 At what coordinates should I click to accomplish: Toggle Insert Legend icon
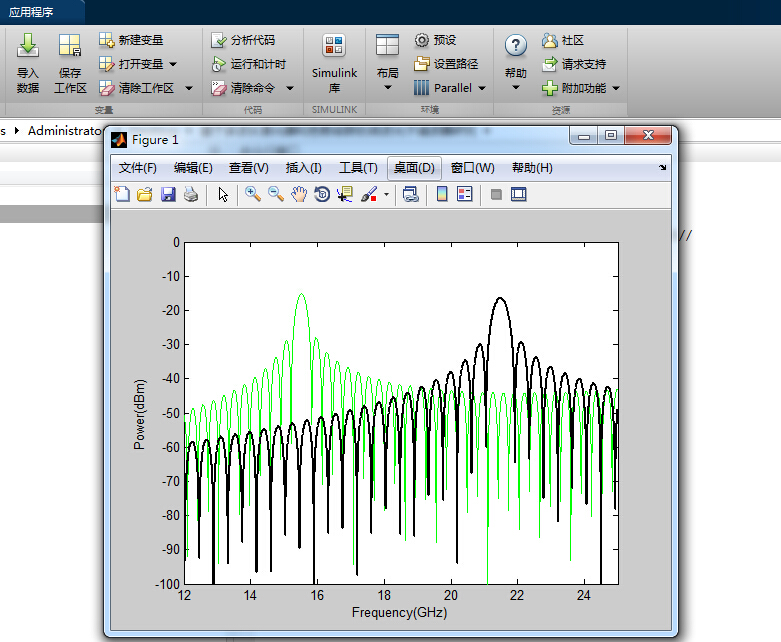(464, 194)
